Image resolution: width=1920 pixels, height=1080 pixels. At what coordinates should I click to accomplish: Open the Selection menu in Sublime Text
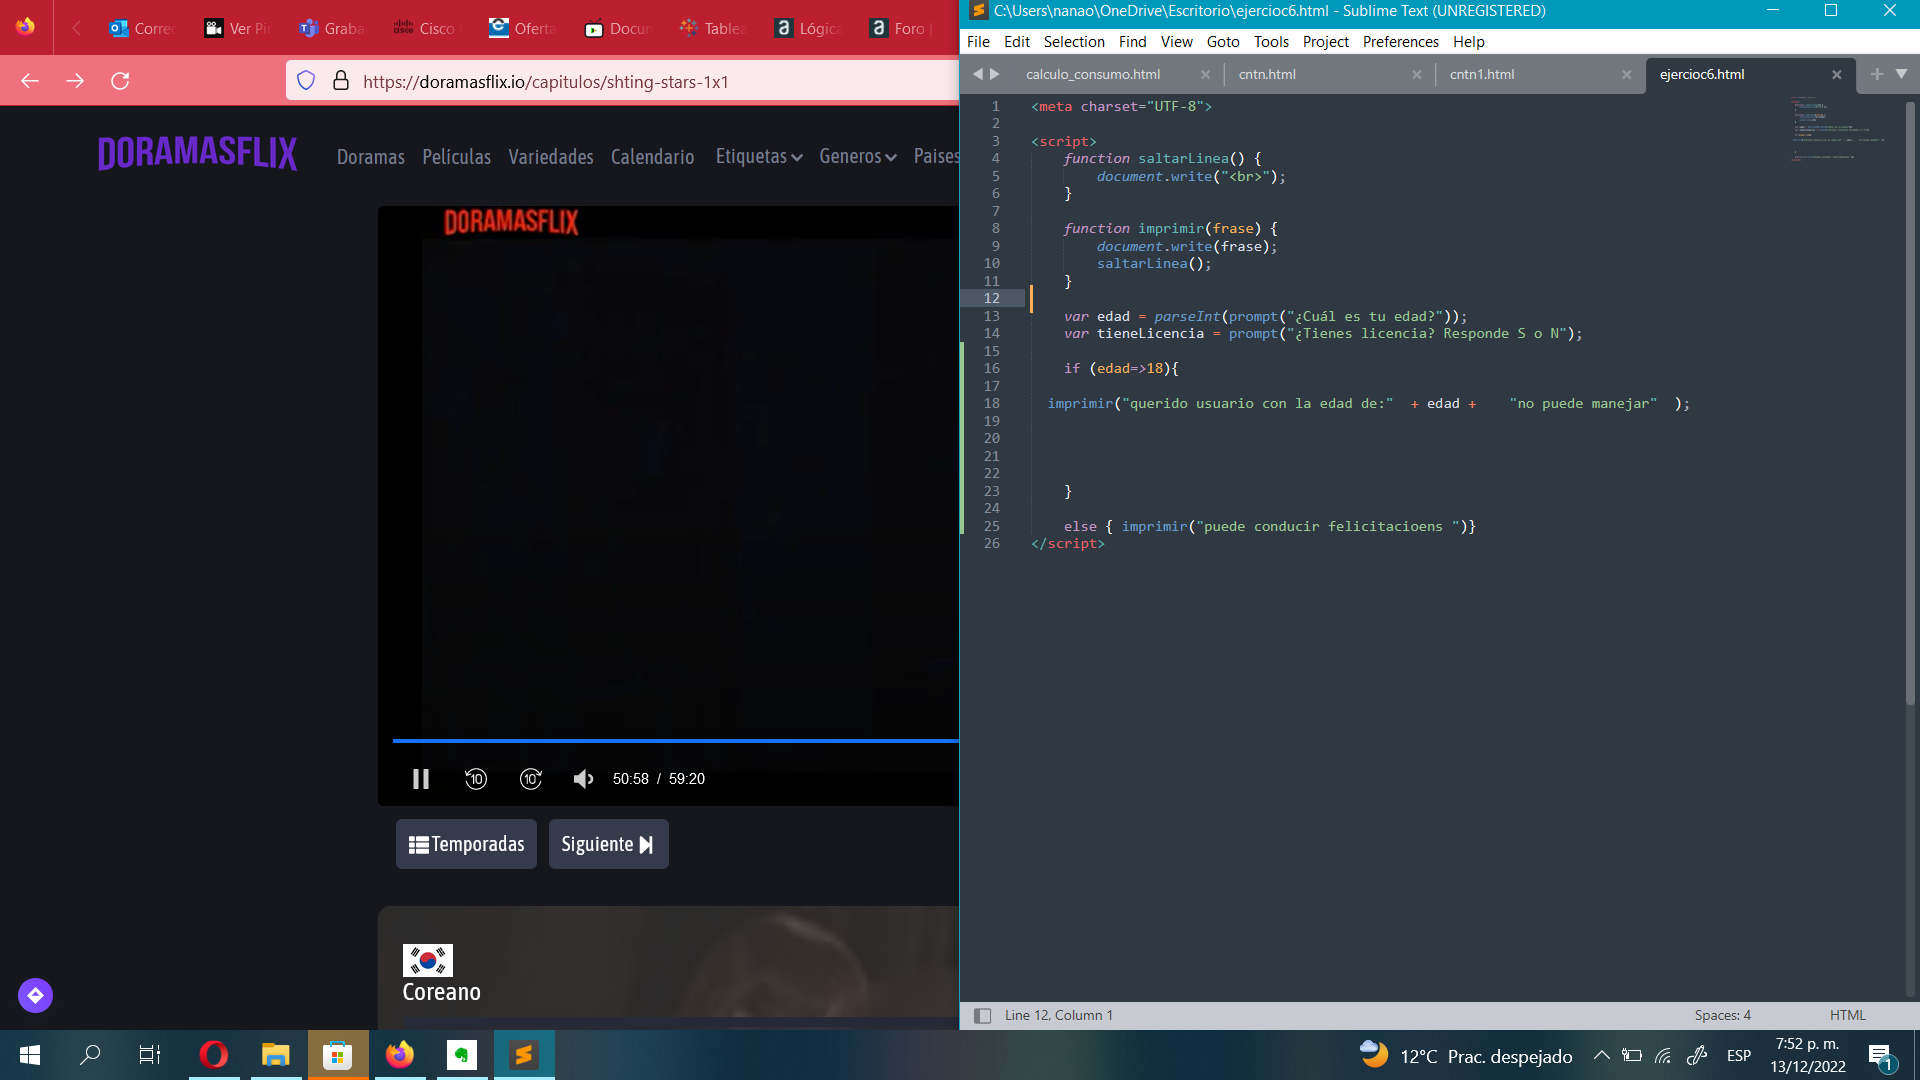pos(1074,42)
